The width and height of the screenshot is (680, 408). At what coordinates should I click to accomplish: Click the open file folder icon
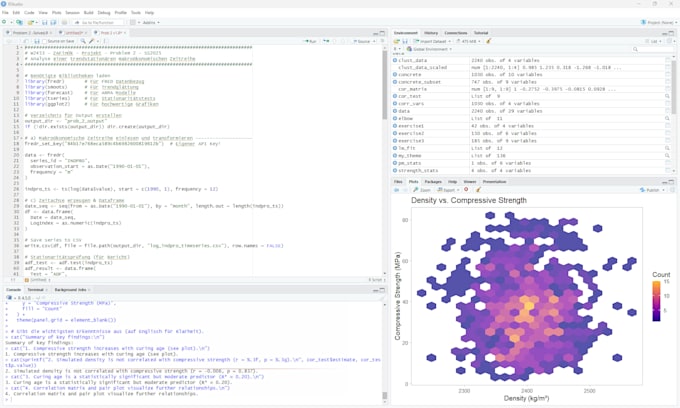coord(30,22)
